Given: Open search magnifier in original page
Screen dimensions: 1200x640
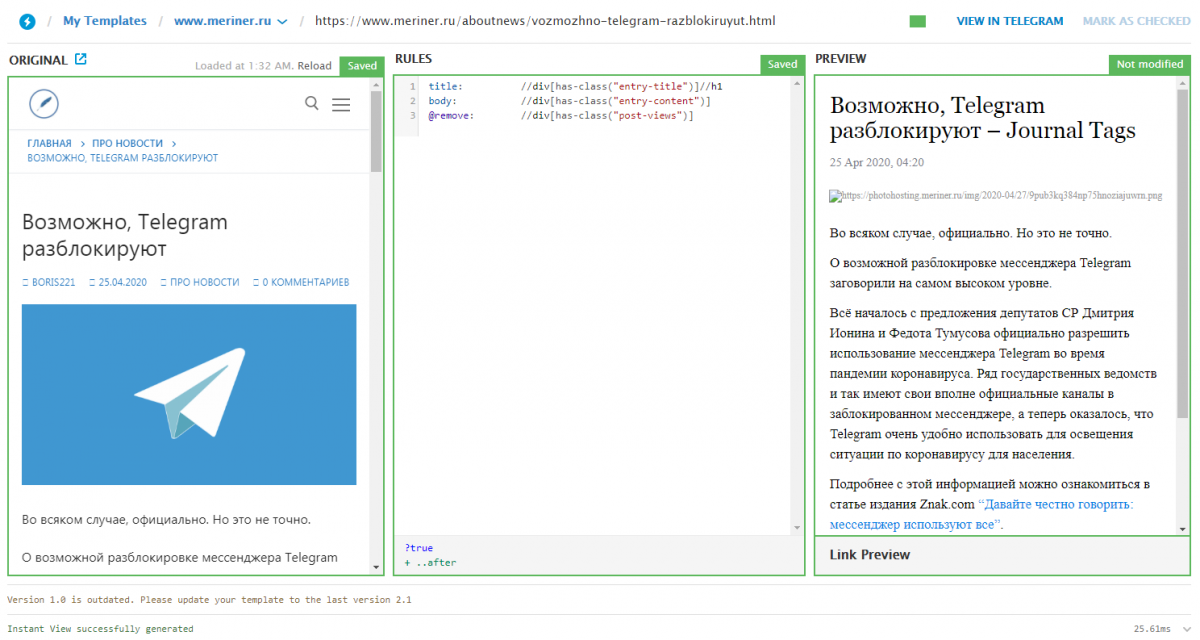Looking at the screenshot, I should pyautogui.click(x=312, y=103).
